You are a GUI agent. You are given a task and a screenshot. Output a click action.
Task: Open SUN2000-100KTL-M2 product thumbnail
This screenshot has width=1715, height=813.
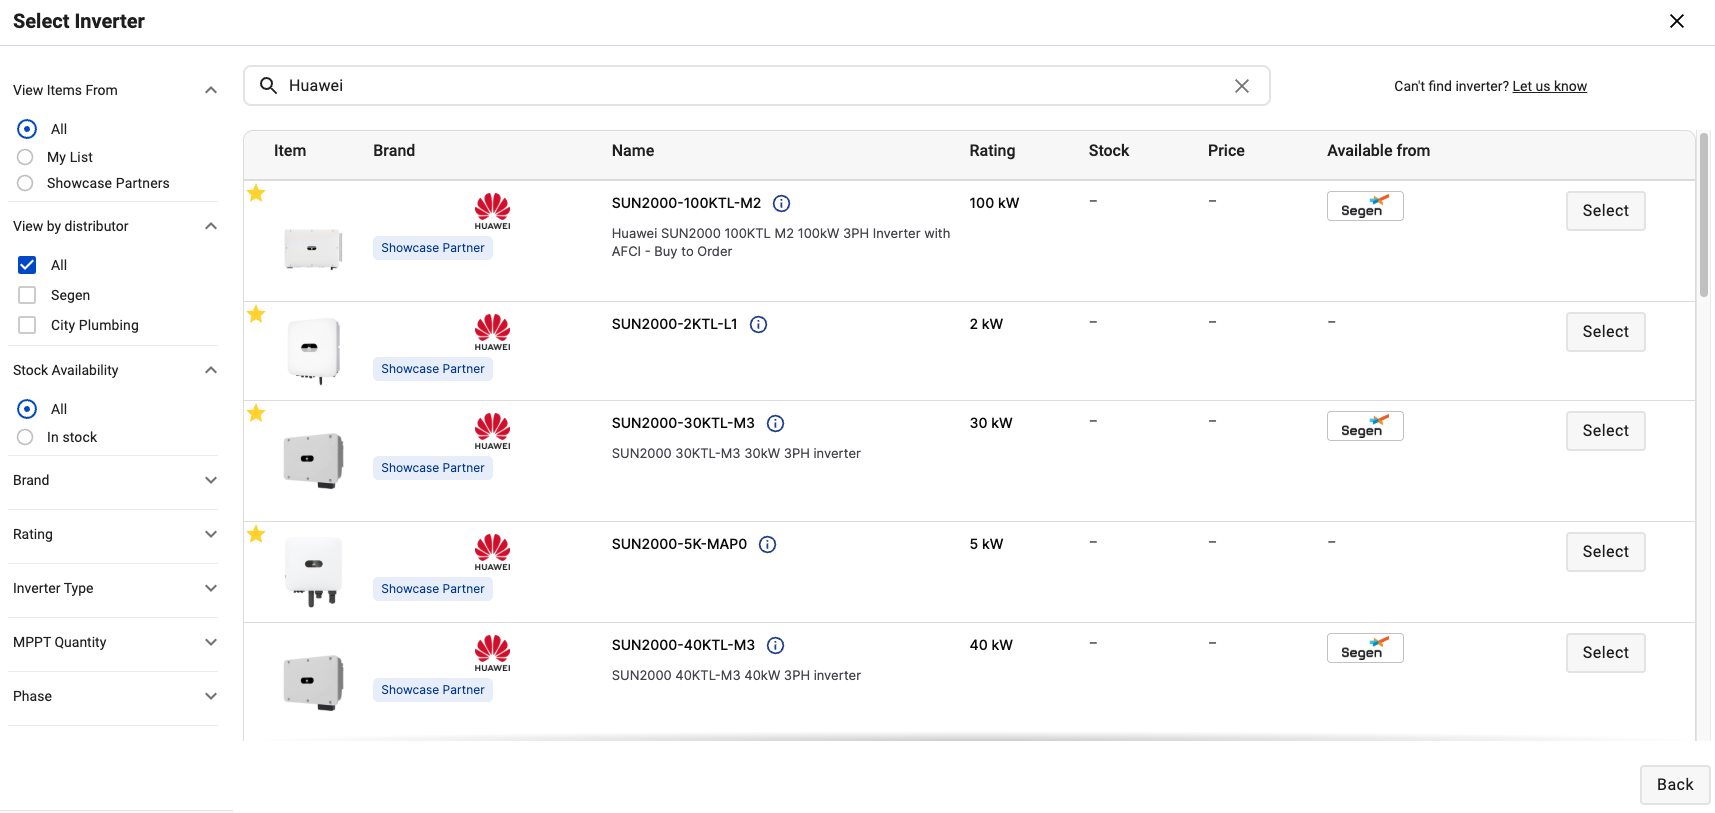(x=313, y=248)
